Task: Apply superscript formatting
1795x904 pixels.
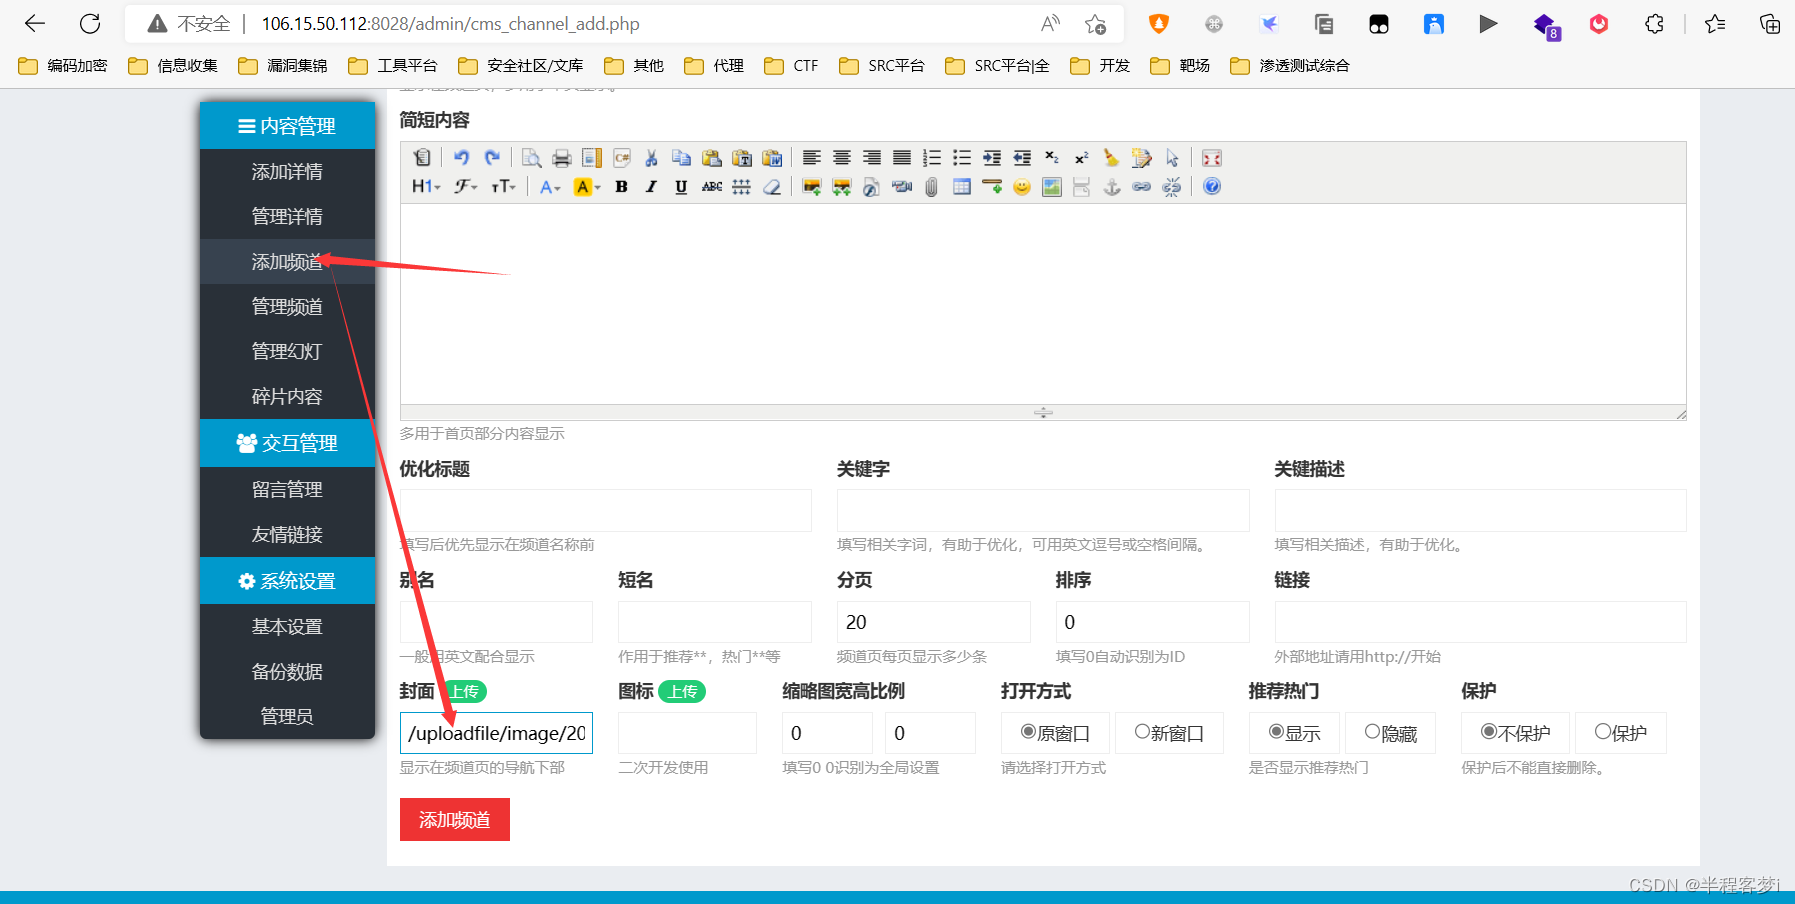Action: pos(1082,158)
